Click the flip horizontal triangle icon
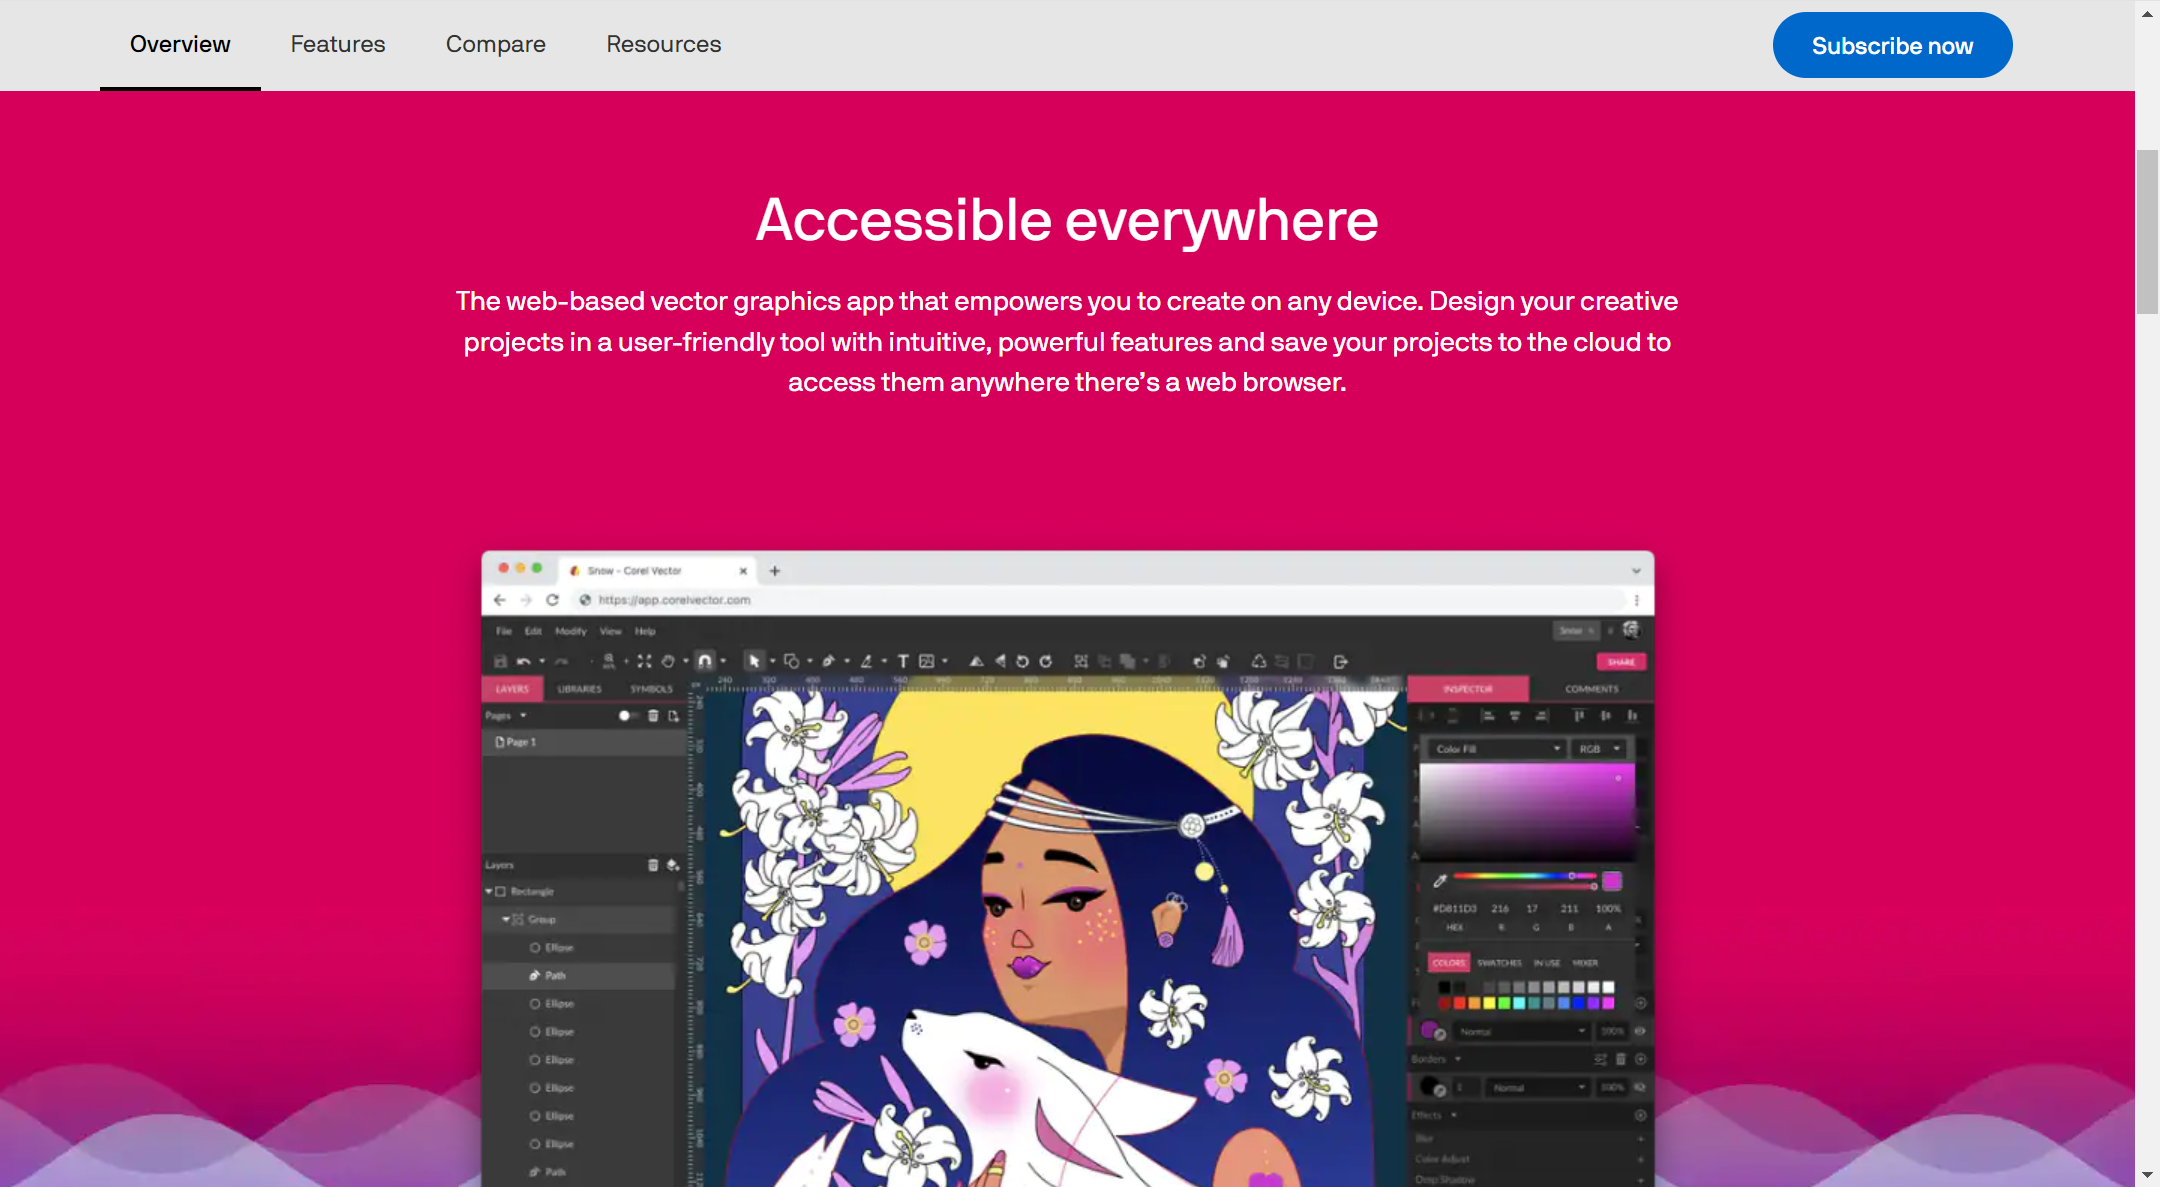The image size is (2160, 1187). pos(976,661)
